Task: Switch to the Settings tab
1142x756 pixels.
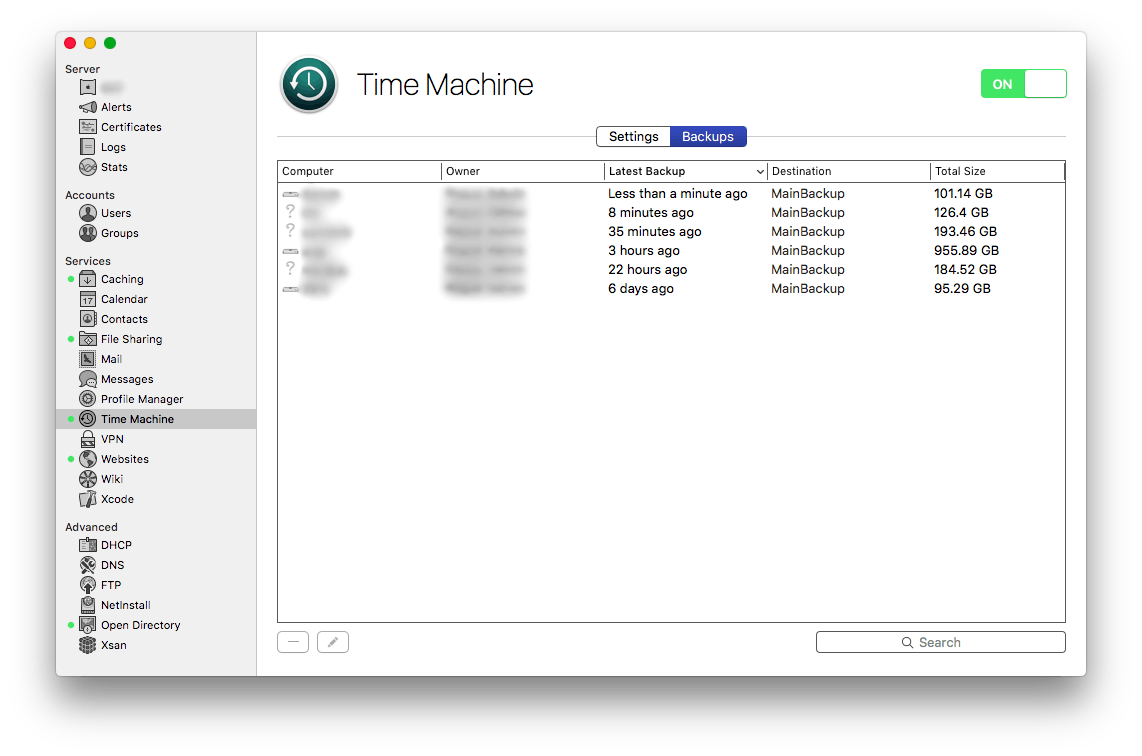Action: pyautogui.click(x=633, y=136)
